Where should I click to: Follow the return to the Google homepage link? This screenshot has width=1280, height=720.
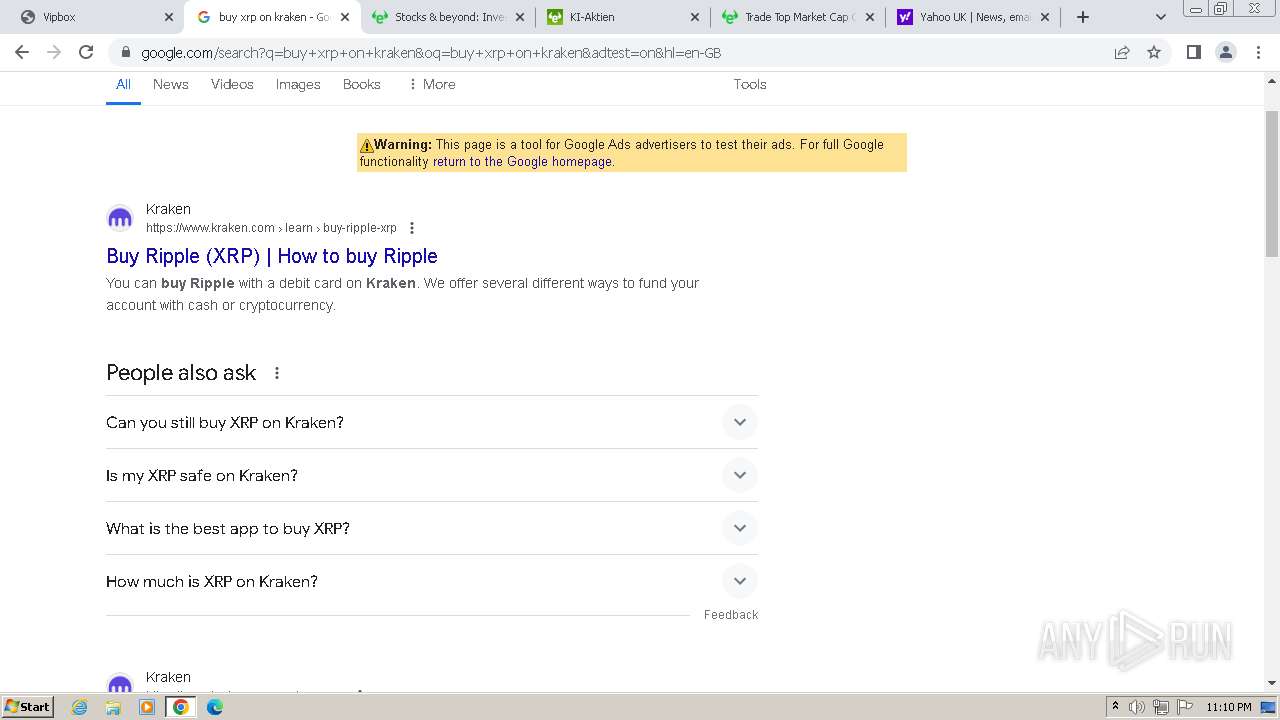[x=522, y=161]
